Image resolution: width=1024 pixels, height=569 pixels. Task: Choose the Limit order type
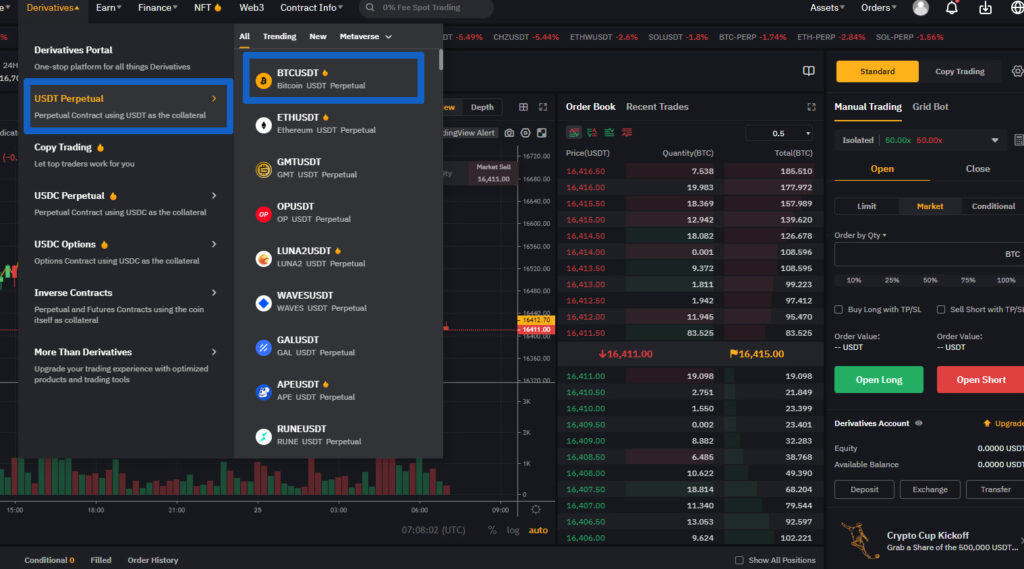pyautogui.click(x=867, y=206)
